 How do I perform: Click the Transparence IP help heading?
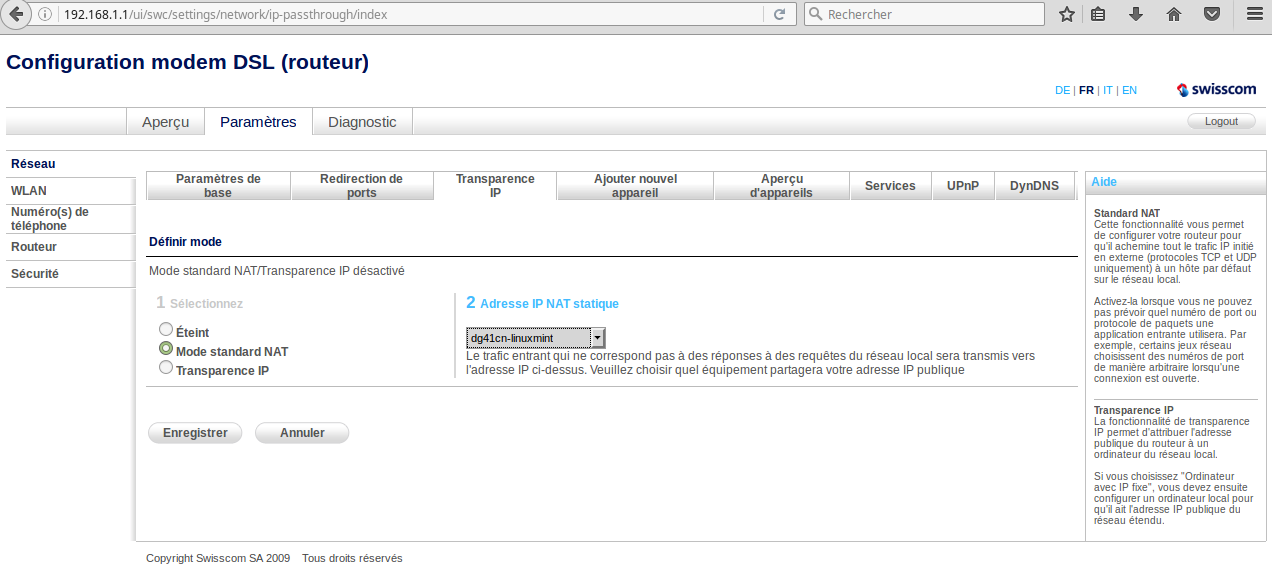tap(1134, 411)
